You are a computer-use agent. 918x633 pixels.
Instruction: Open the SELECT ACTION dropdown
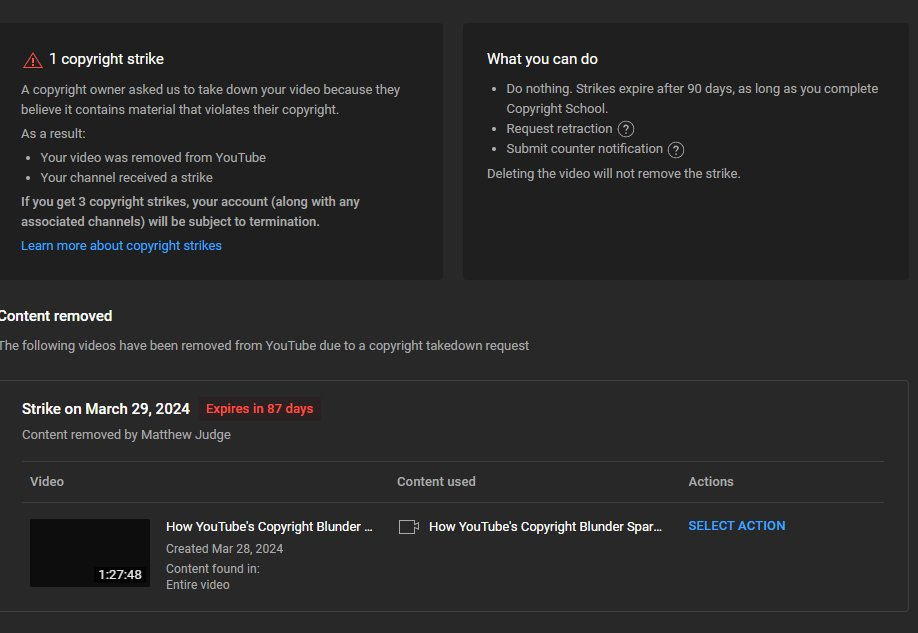pyautogui.click(x=736, y=526)
